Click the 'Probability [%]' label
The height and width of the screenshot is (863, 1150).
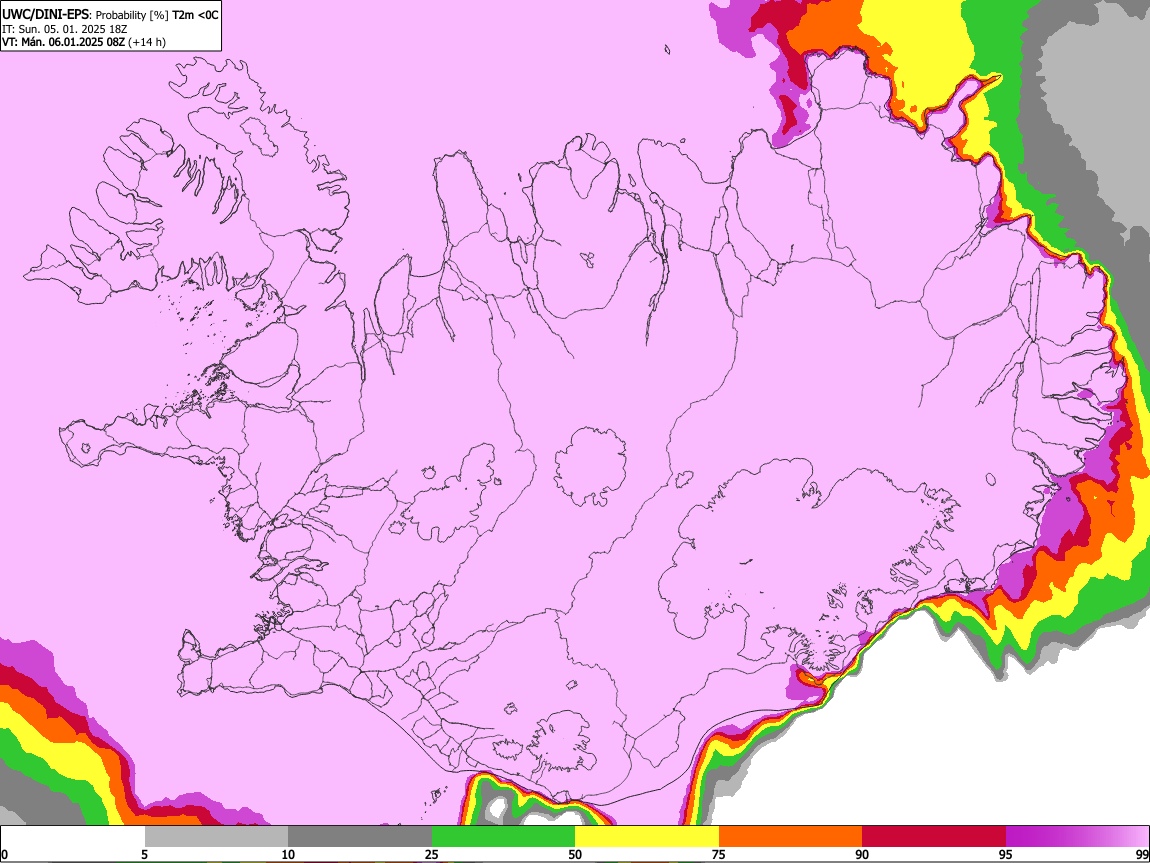pos(132,15)
